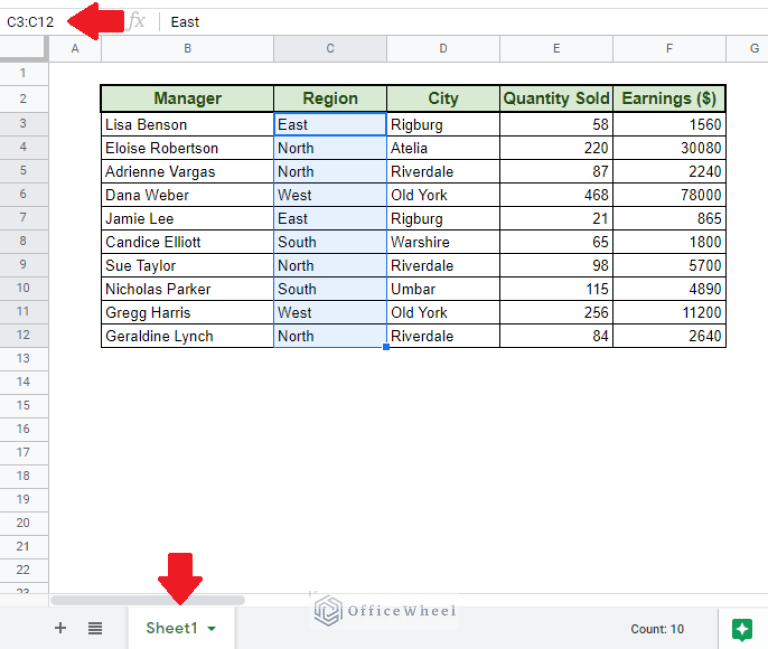Select row 18 header
Viewport: 768px width, 649px height.
(24, 476)
